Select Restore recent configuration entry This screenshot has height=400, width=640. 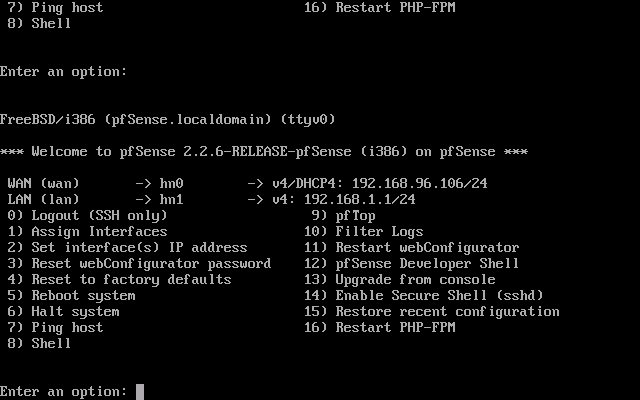click(x=431, y=312)
